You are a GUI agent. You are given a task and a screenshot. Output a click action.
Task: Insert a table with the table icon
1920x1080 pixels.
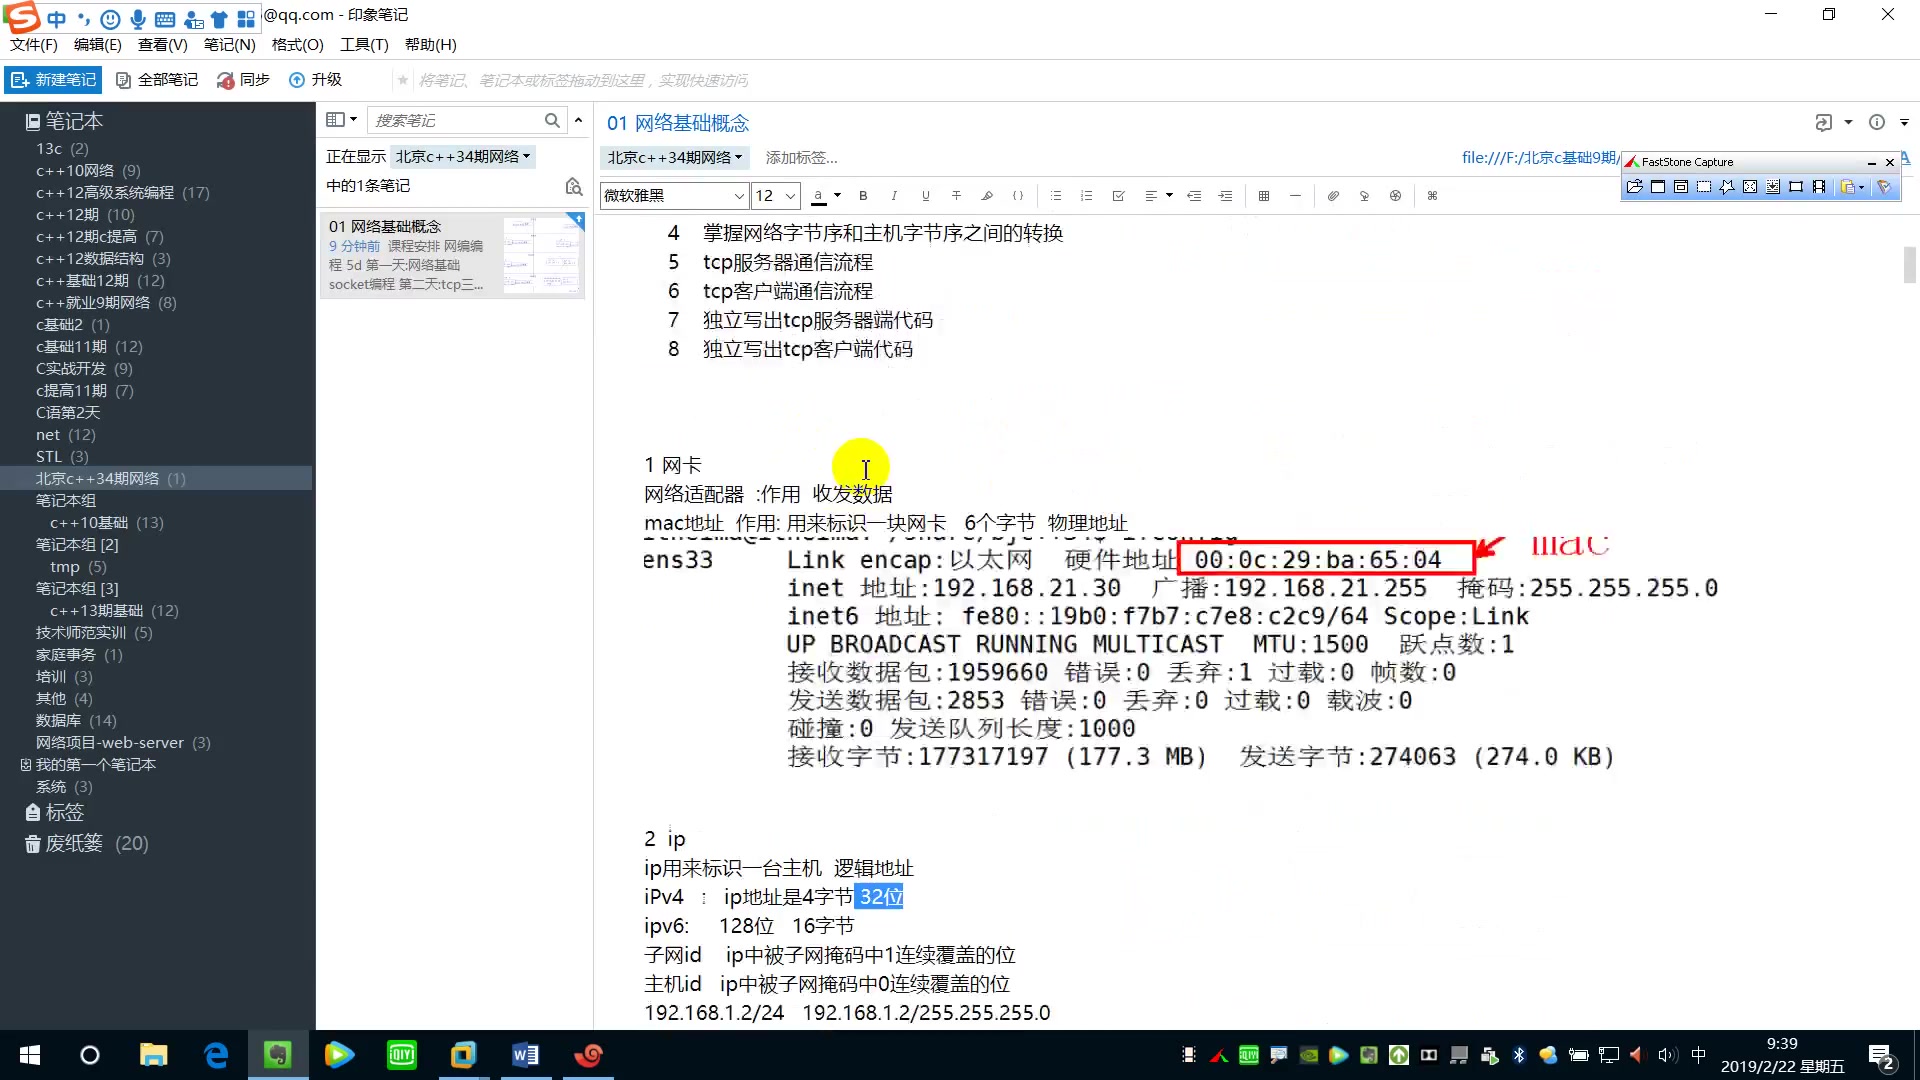click(1263, 195)
